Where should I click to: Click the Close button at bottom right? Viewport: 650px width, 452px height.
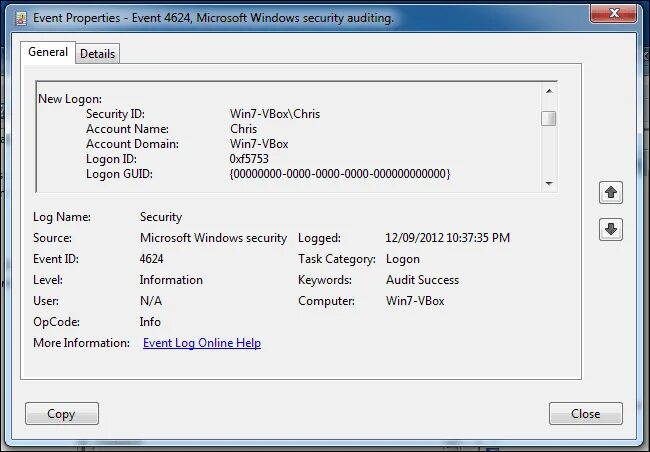click(x=585, y=414)
